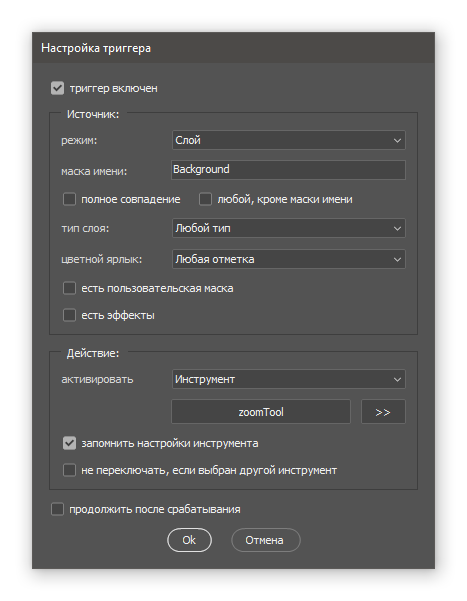Click the zoomTool button
This screenshot has height=601, width=467.
point(261,412)
